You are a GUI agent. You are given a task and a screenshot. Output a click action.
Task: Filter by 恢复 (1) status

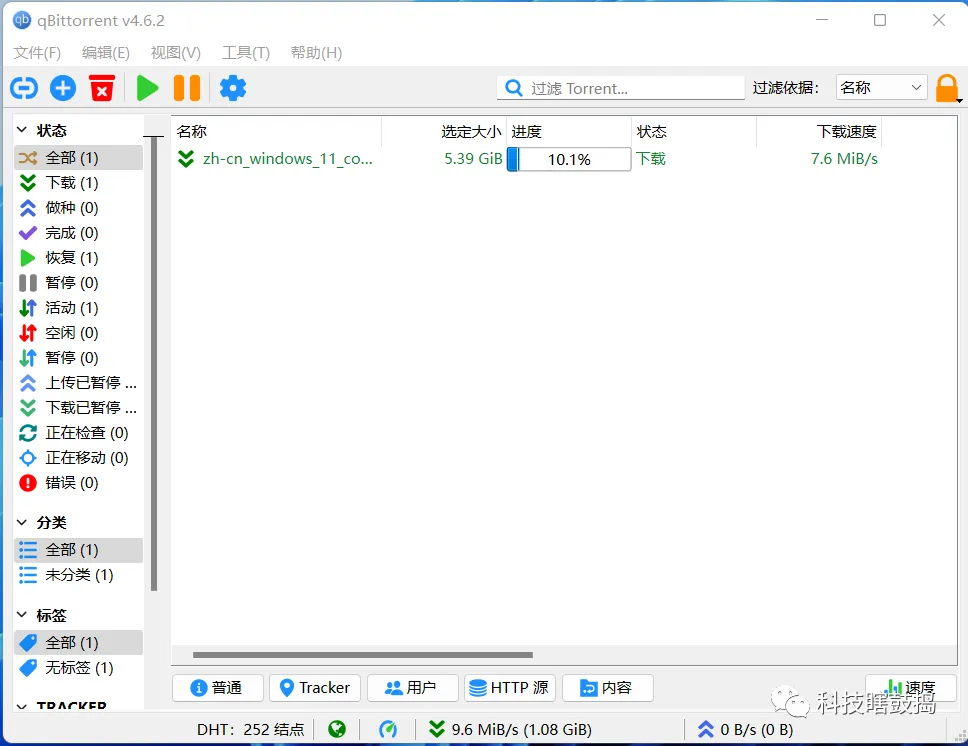[78, 258]
